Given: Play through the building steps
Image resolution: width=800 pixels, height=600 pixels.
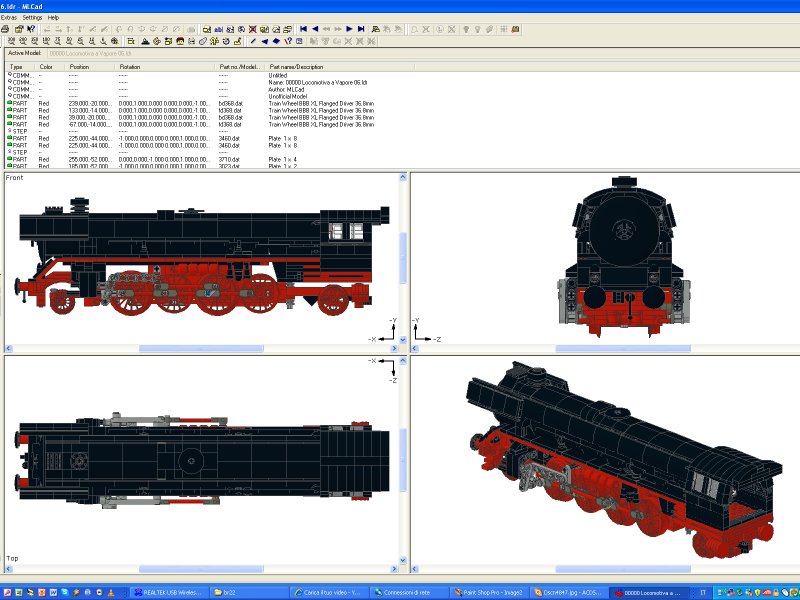Looking at the screenshot, I should [349, 29].
